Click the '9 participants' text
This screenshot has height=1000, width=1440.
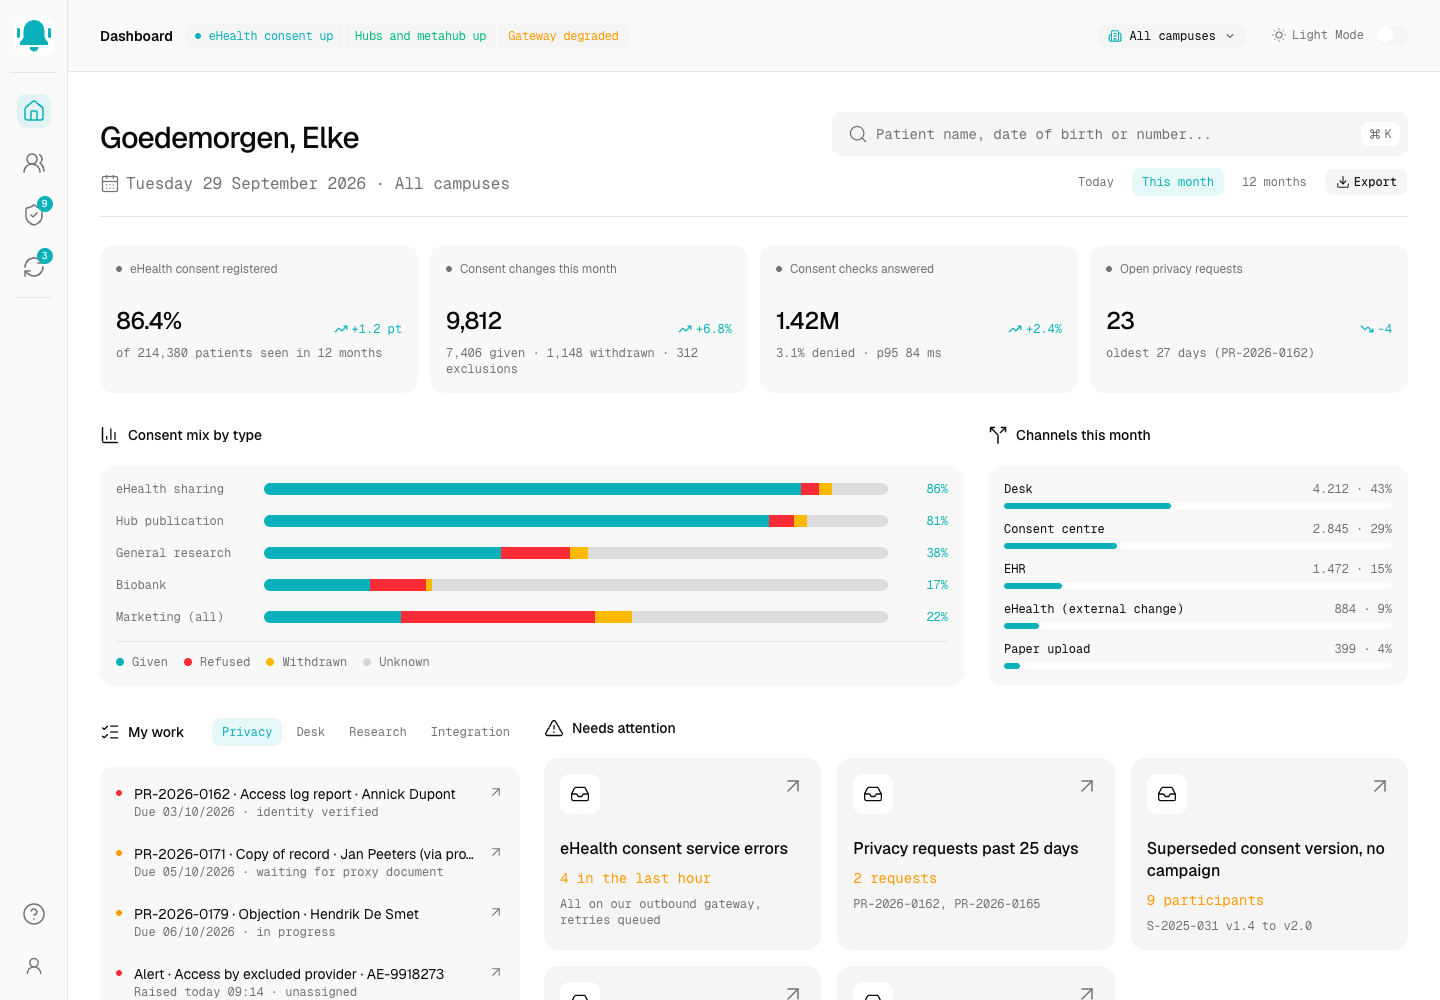coord(1205,900)
